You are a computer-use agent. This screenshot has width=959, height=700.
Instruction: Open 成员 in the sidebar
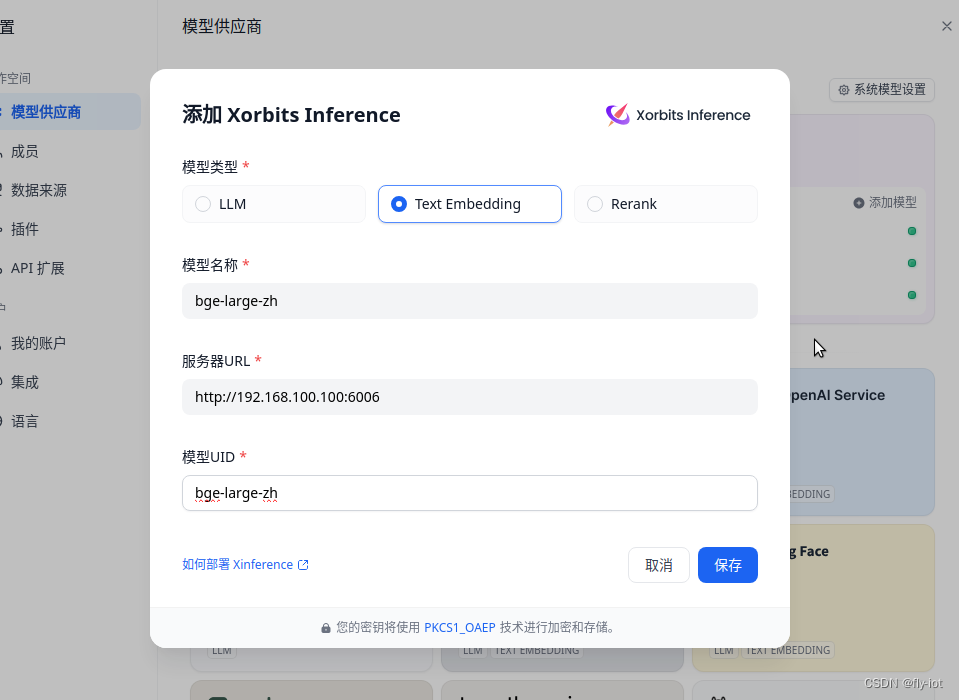click(24, 151)
